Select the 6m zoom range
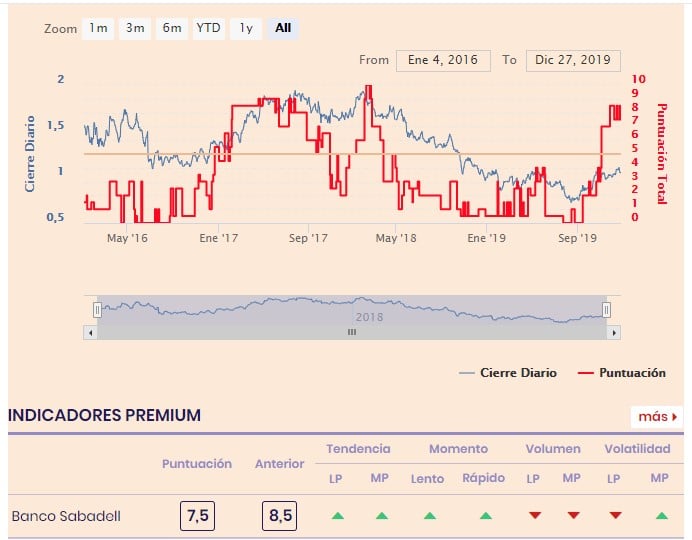This screenshot has width=692, height=540. click(x=172, y=29)
